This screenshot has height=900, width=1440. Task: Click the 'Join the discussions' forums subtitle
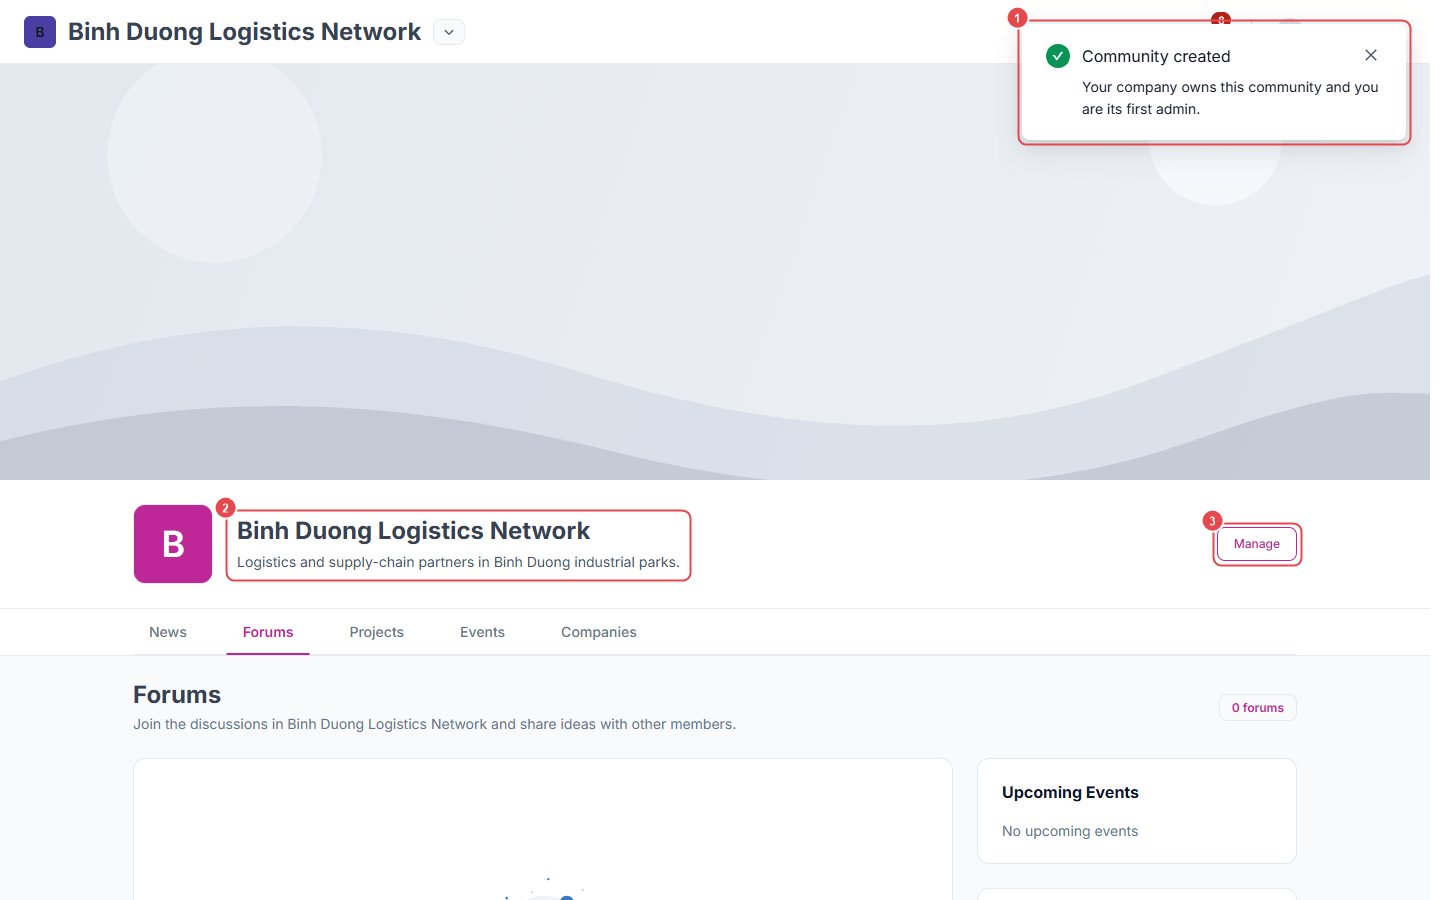point(435,724)
